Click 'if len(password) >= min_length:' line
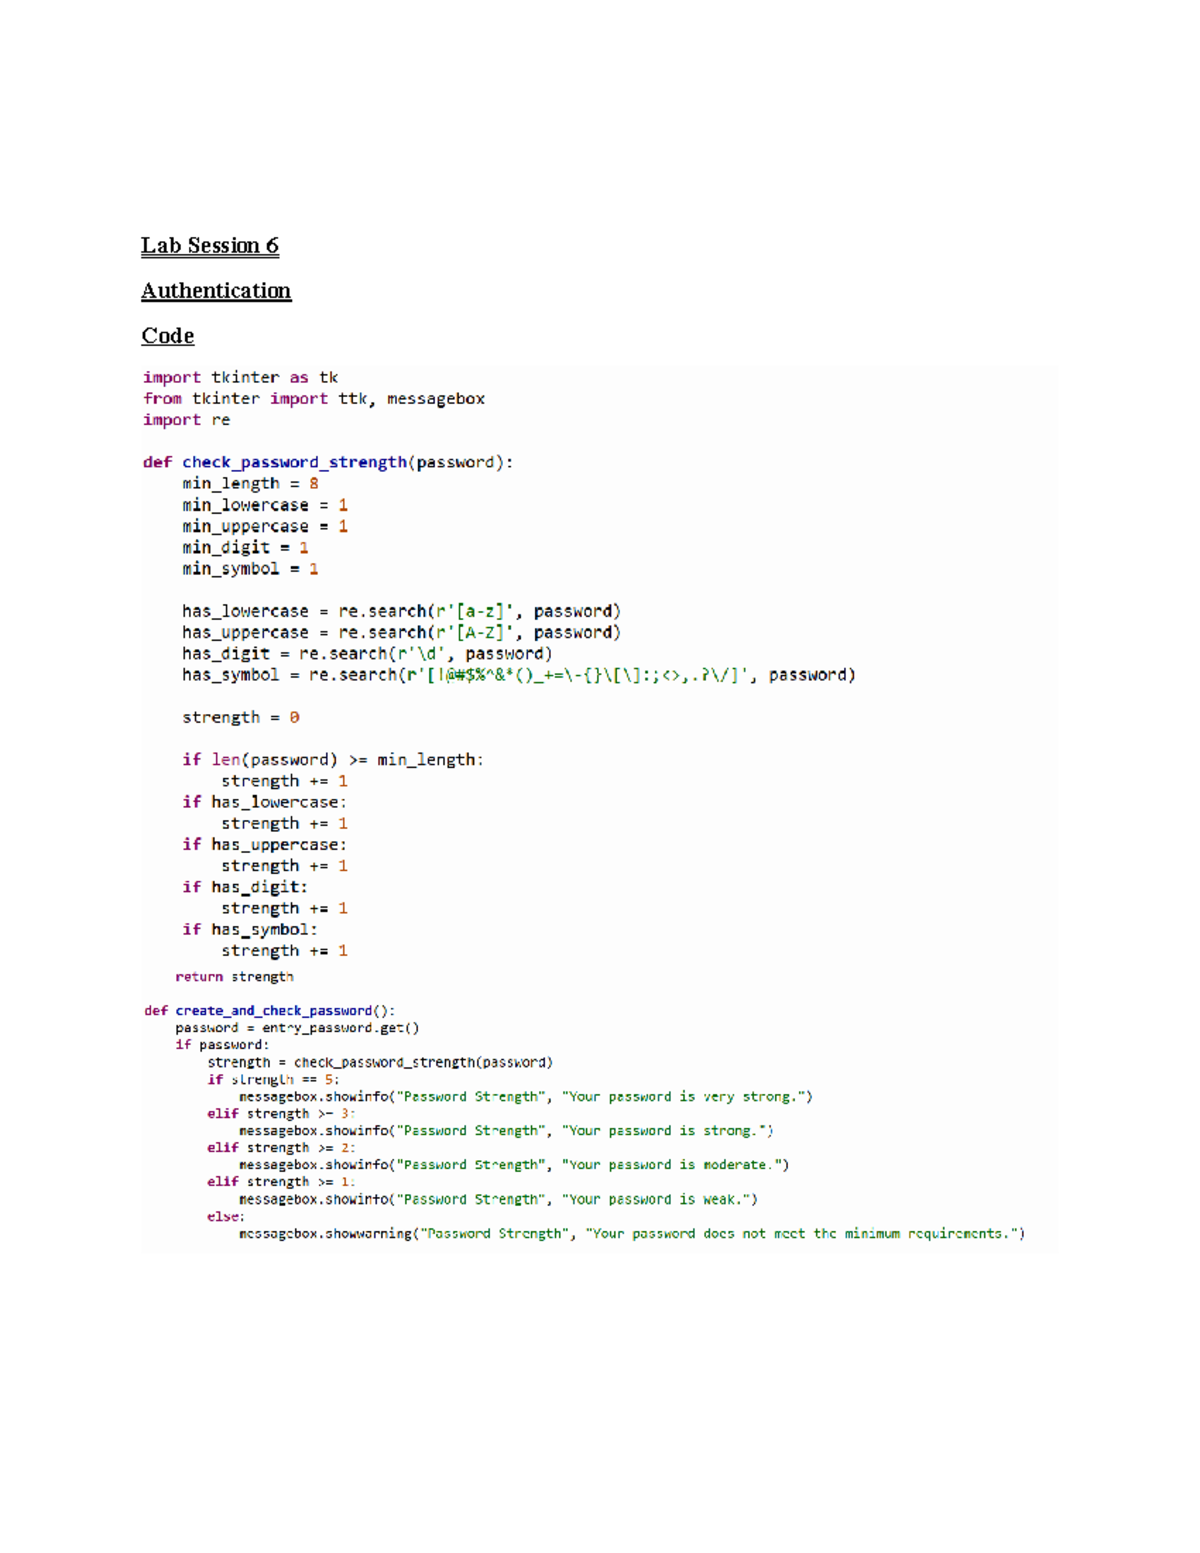This screenshot has height=1553, width=1200. (x=333, y=760)
